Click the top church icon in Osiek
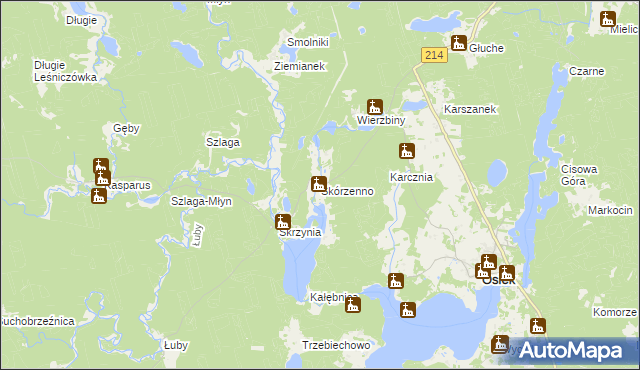Viewport: 640px width, 370px height. [x=489, y=261]
